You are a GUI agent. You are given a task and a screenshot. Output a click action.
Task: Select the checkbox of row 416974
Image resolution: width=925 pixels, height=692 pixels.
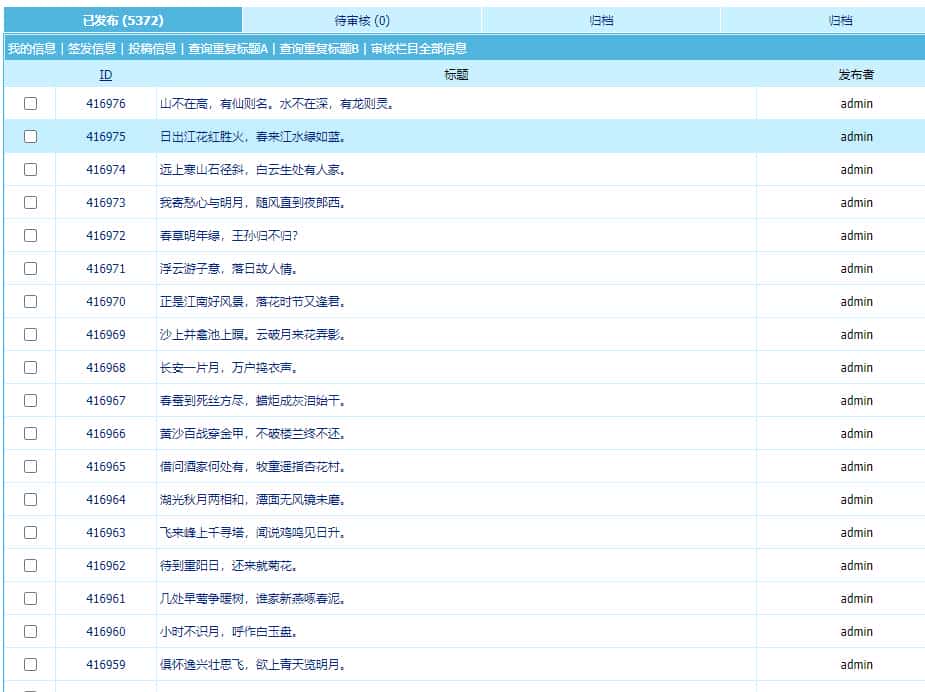(x=31, y=170)
